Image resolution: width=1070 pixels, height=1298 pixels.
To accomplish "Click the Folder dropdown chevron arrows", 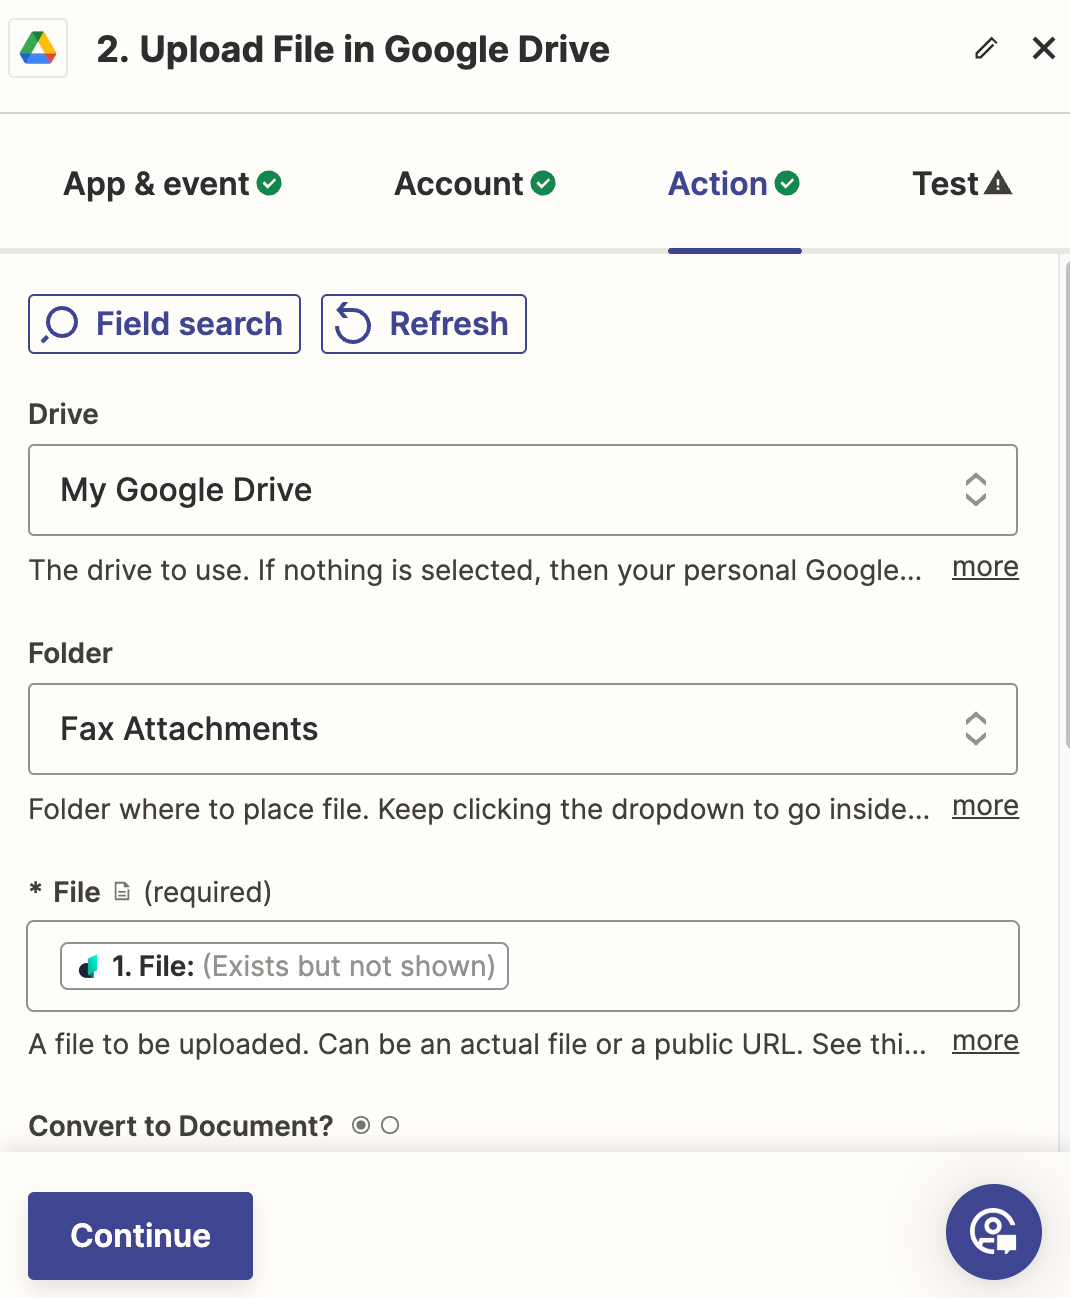I will click(976, 729).
